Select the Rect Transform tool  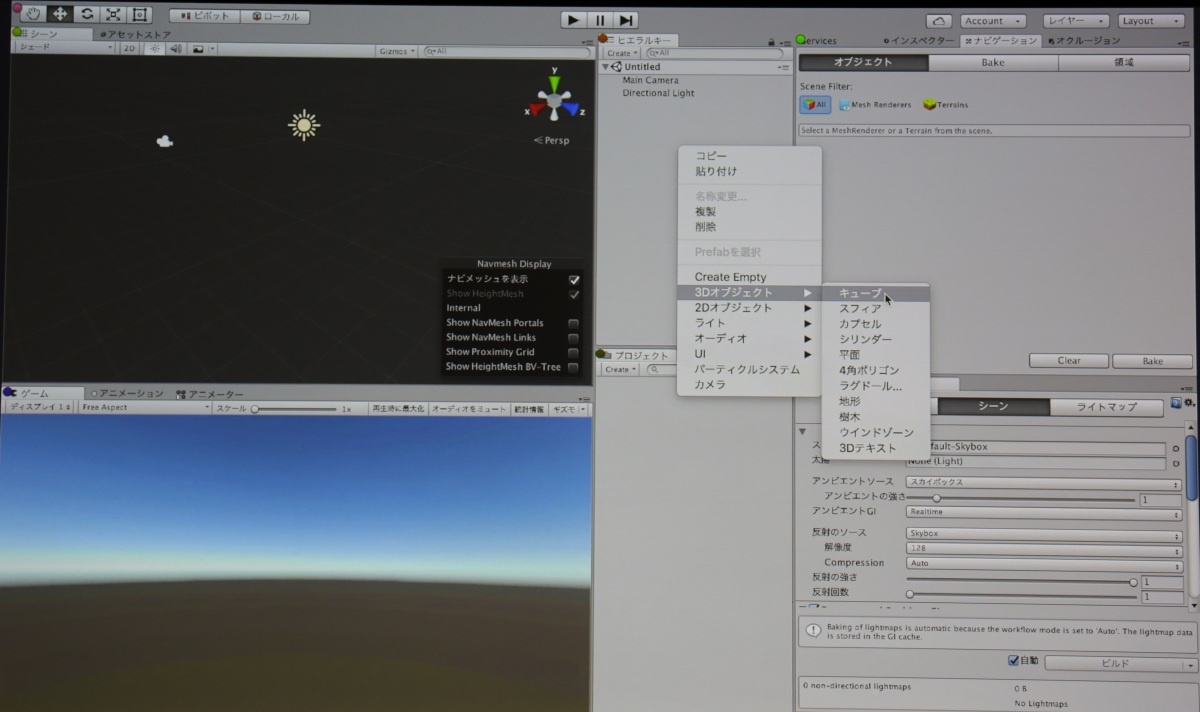click(139, 15)
